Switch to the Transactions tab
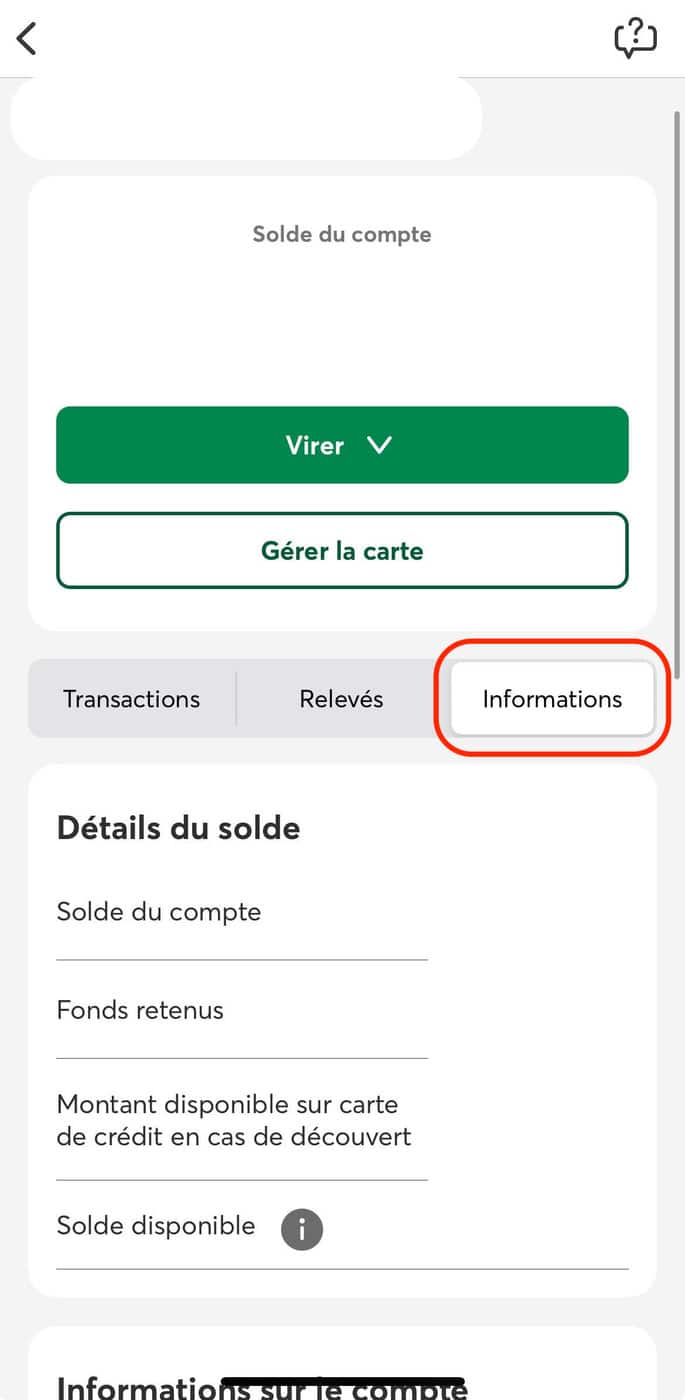The width and height of the screenshot is (685, 1400). [131, 699]
